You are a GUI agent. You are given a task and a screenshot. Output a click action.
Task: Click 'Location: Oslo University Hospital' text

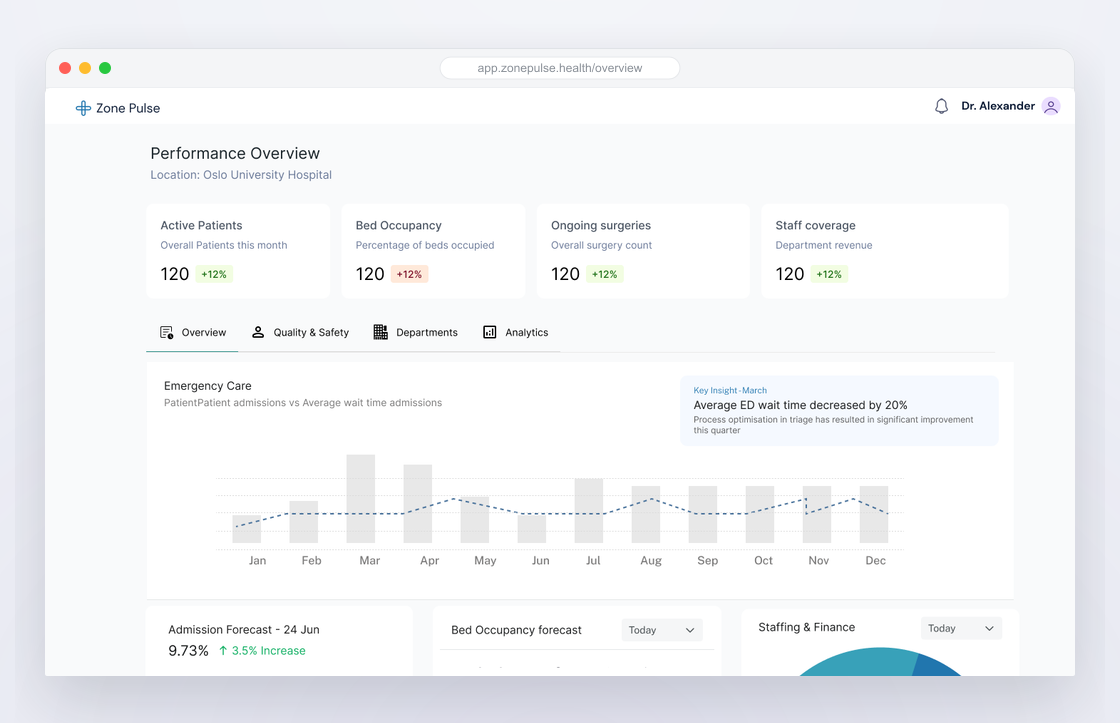241,174
